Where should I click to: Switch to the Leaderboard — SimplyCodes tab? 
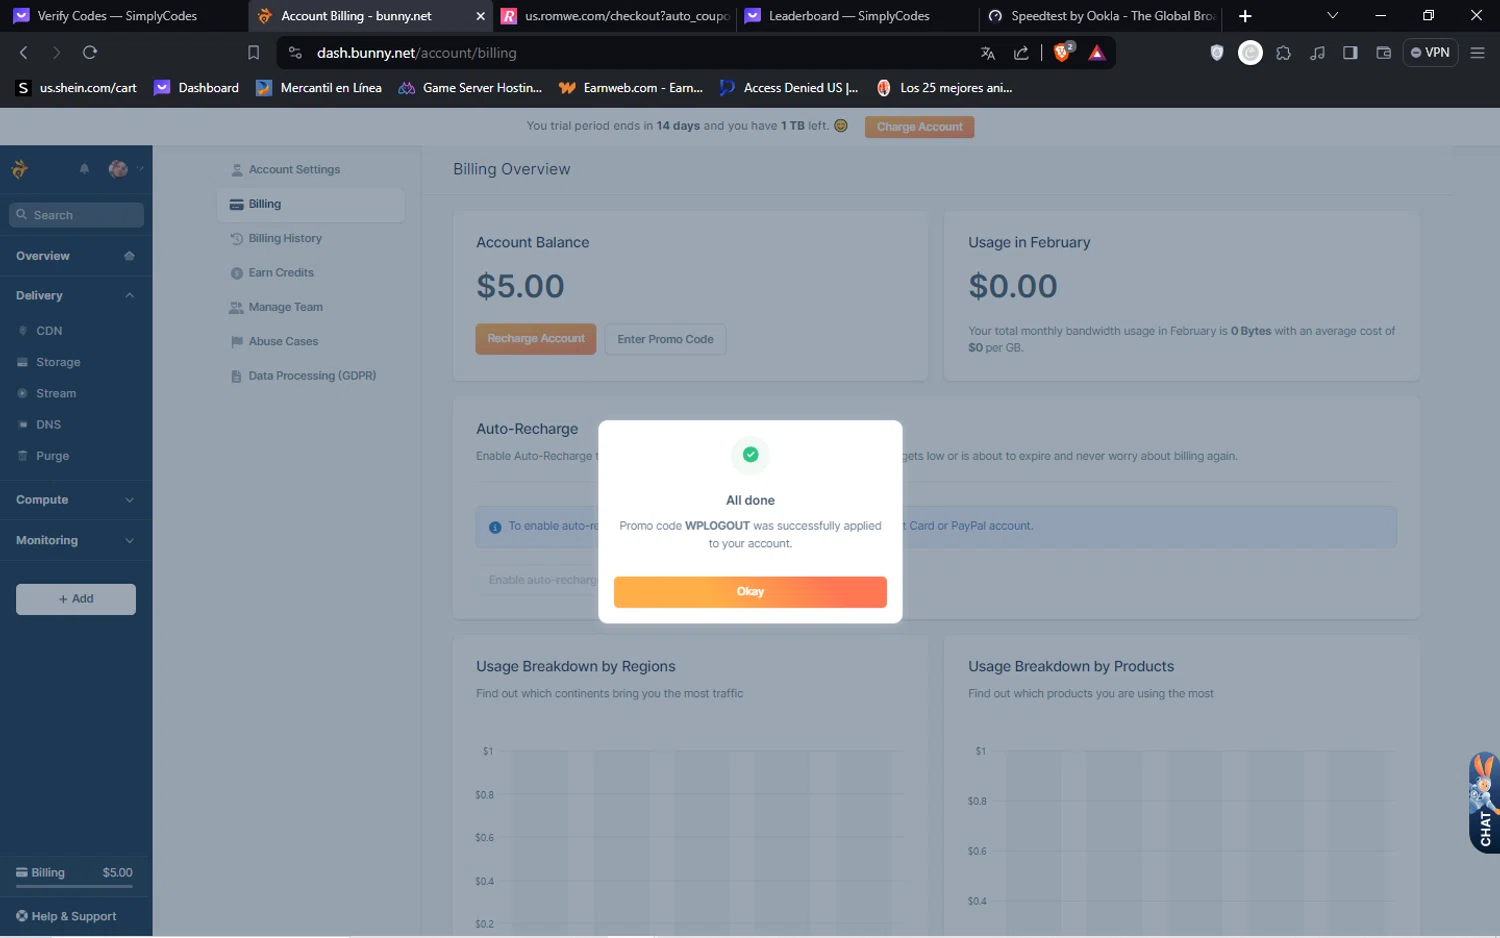click(850, 16)
